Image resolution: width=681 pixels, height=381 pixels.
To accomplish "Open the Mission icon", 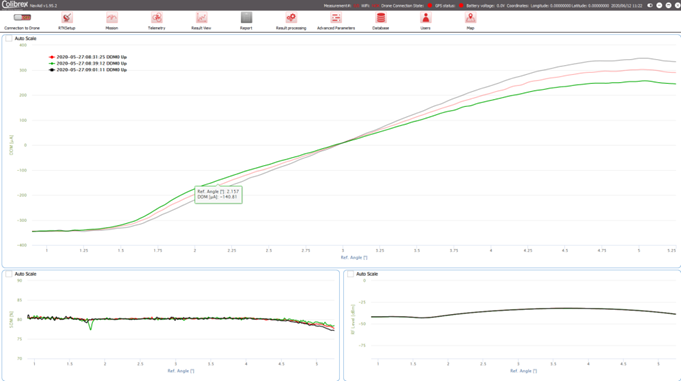I will tap(112, 18).
